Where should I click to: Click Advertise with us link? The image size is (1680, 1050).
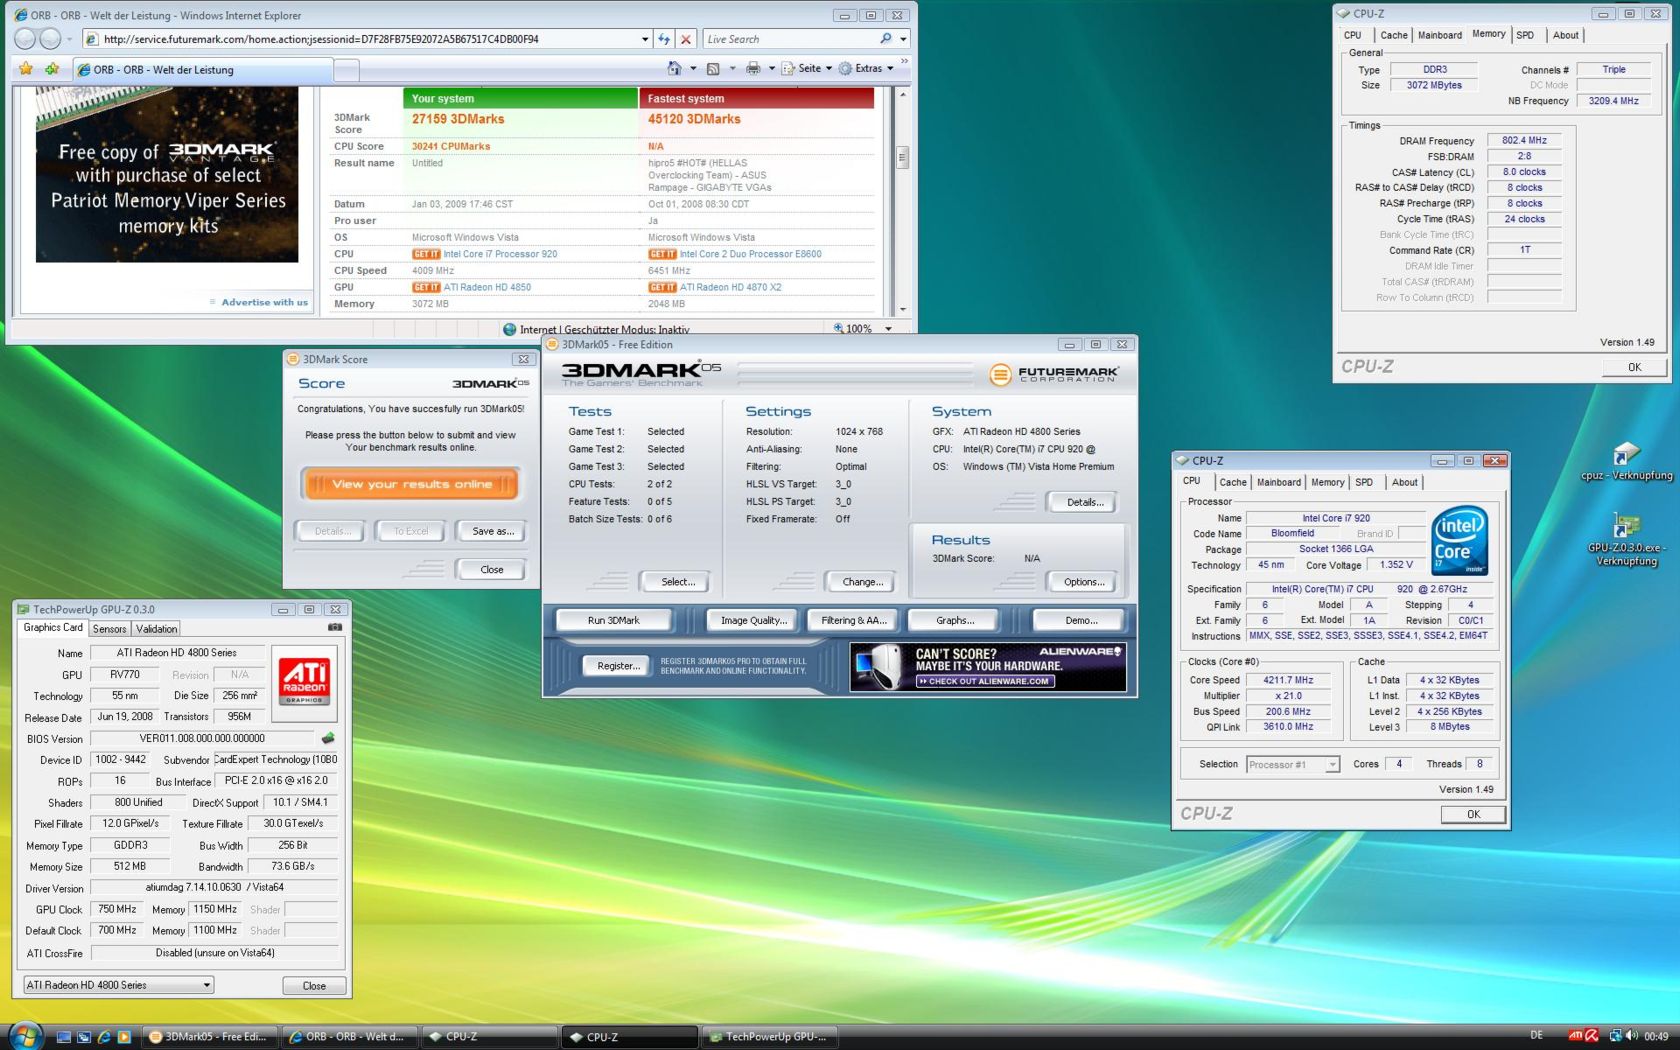tap(264, 302)
